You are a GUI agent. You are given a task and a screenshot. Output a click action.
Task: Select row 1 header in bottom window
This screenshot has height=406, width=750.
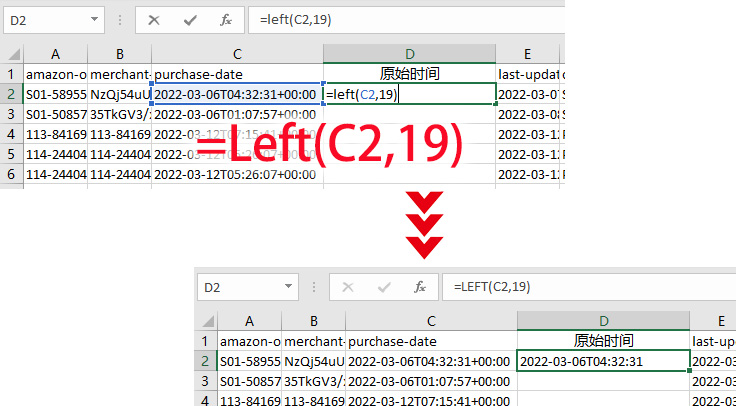(x=206, y=341)
